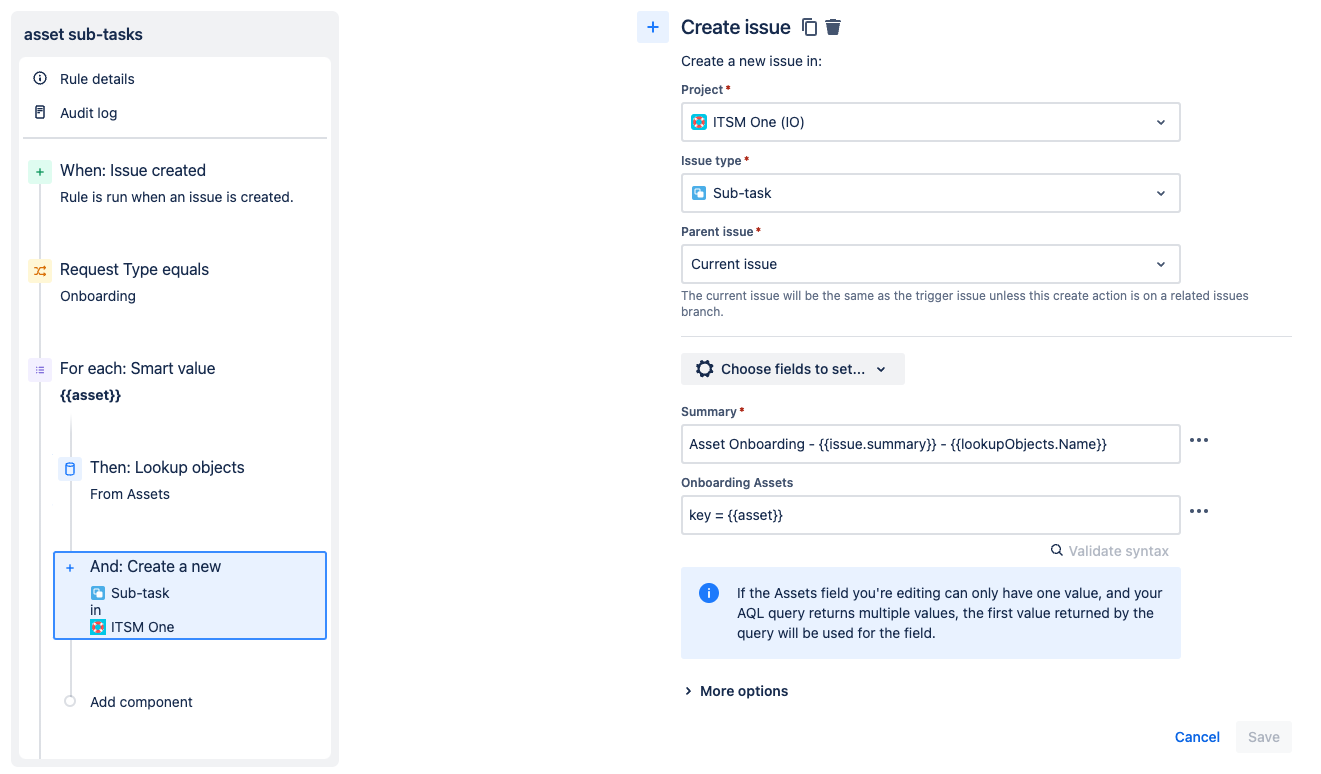Viewport: 1321px width, 774px height.
Task: Click the Save button
Action: click(1264, 737)
